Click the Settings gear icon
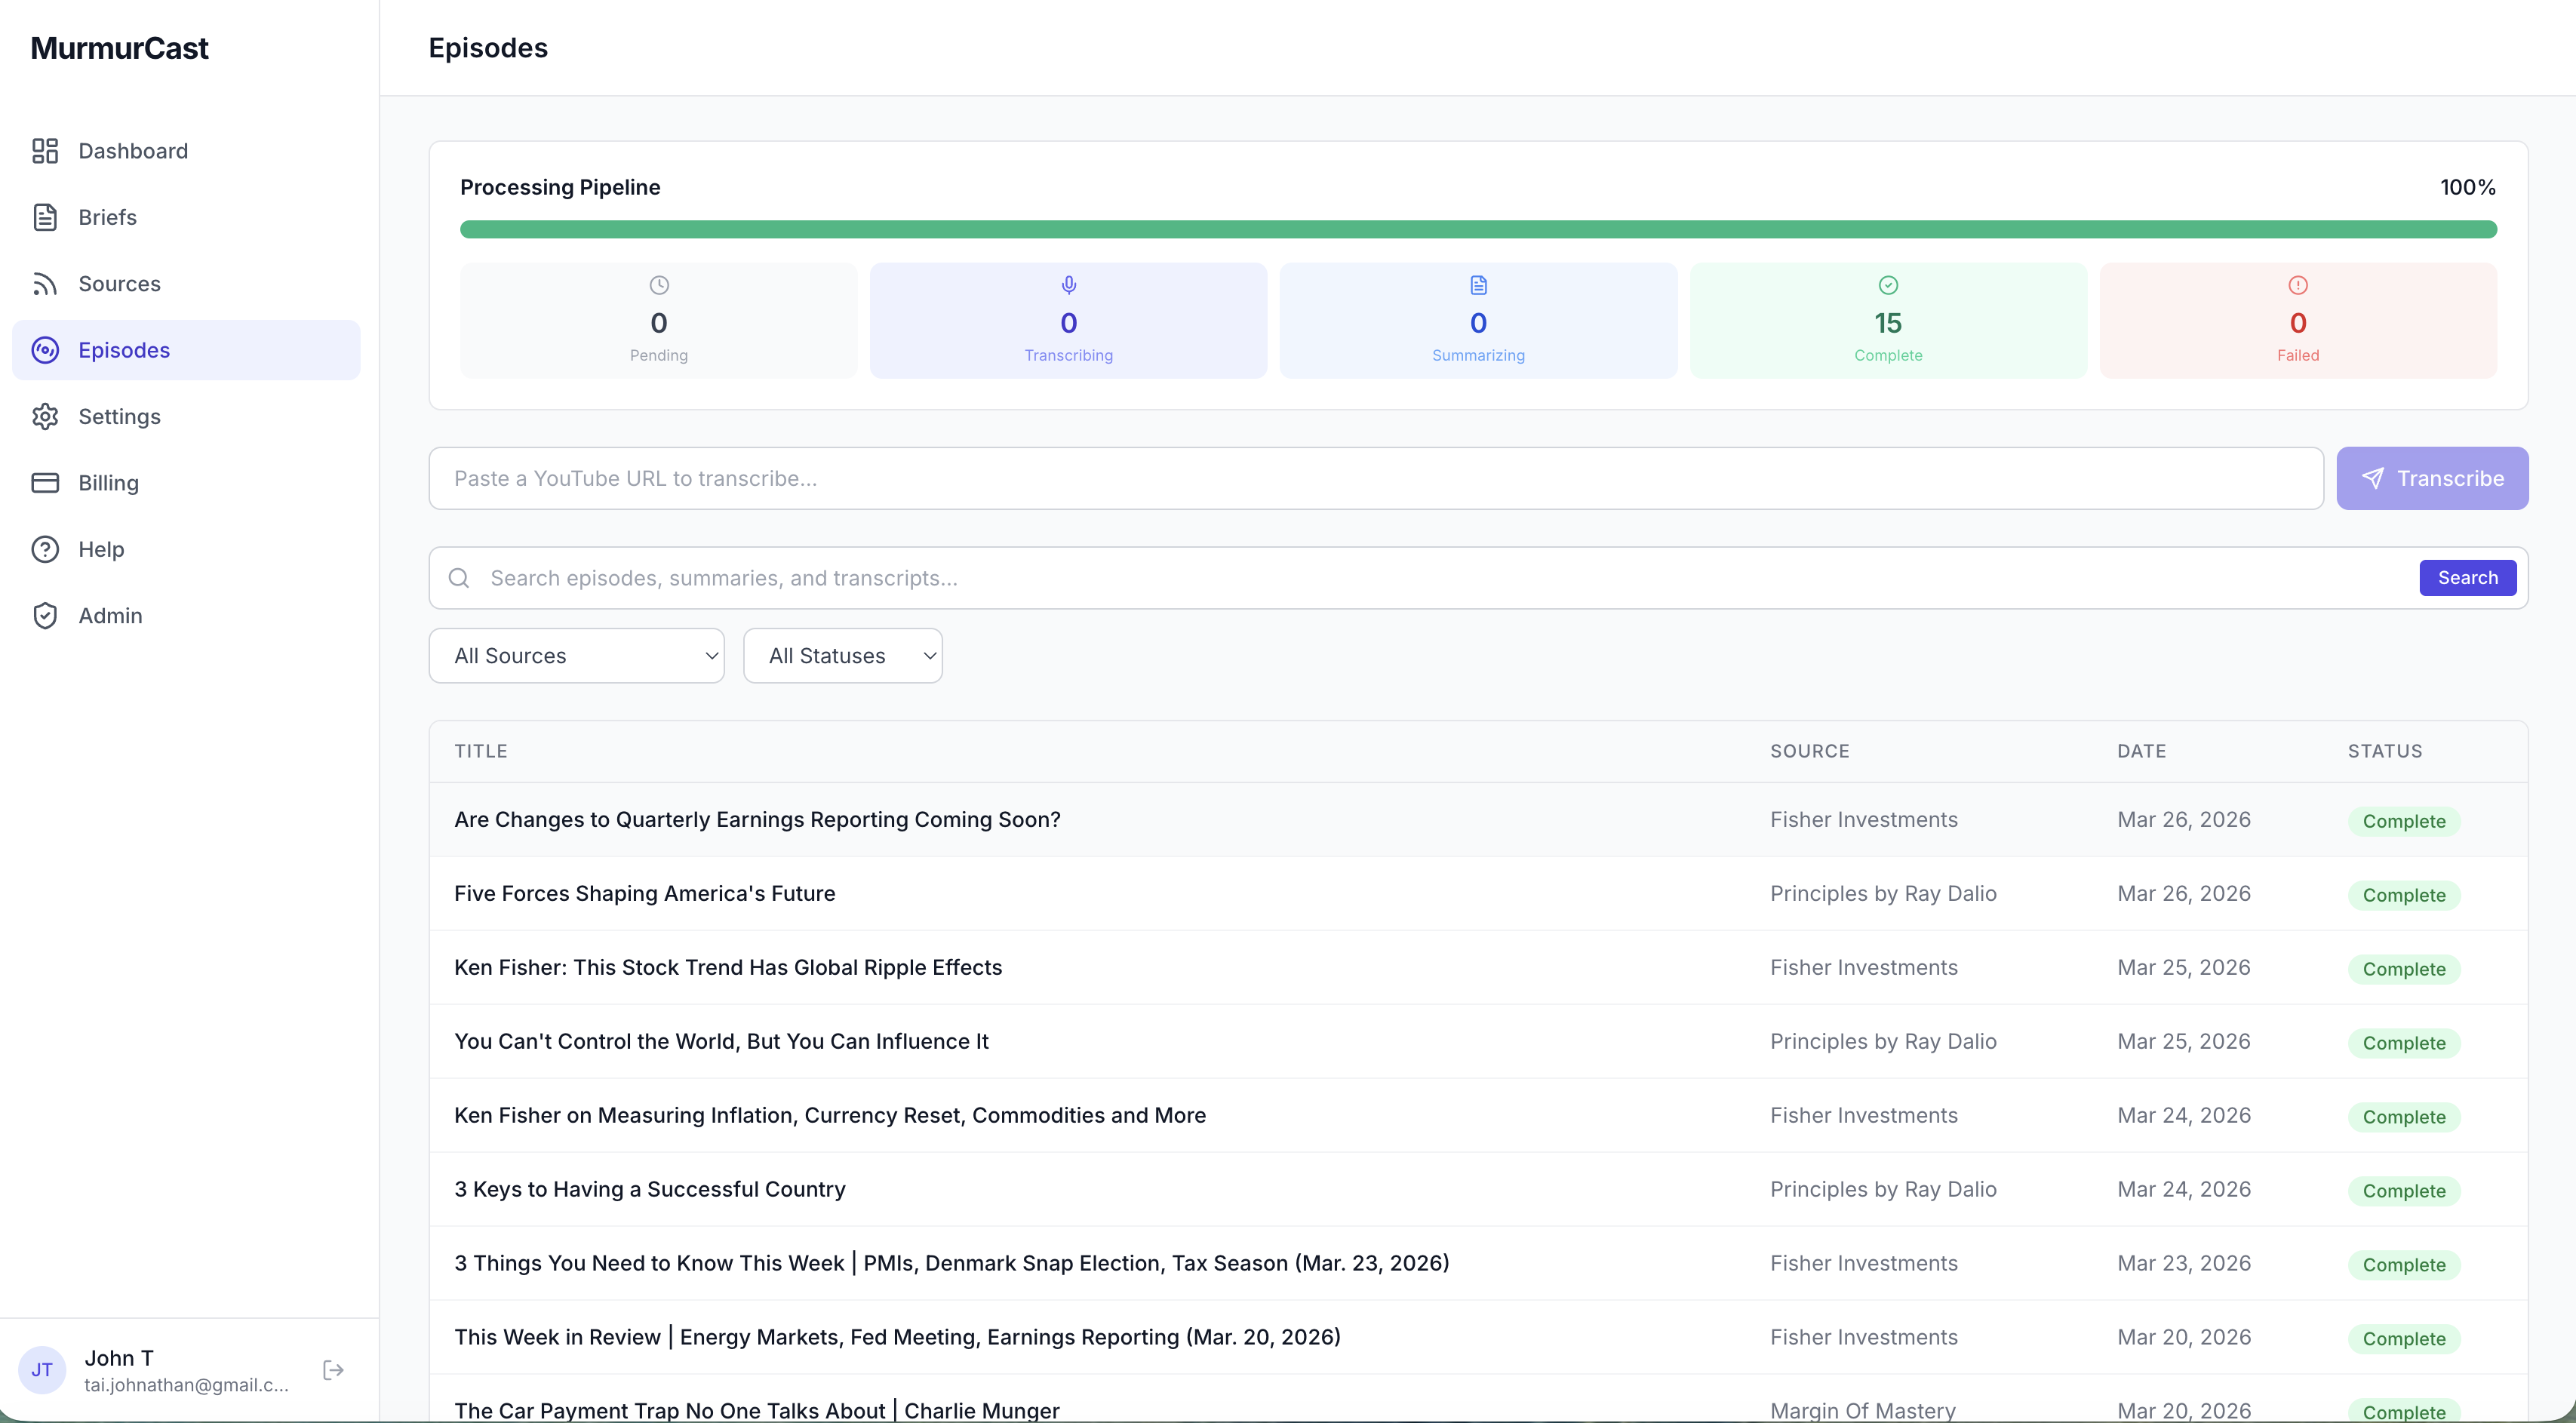This screenshot has width=2576, height=1423. (45, 416)
